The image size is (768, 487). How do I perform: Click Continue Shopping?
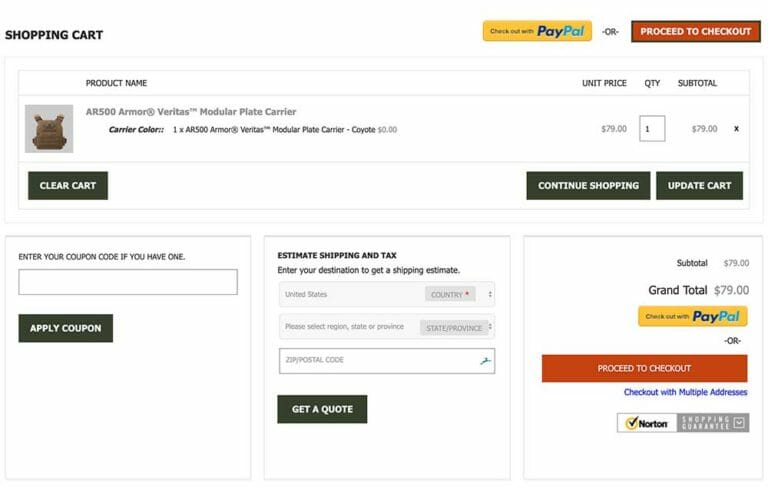pyautogui.click(x=588, y=186)
